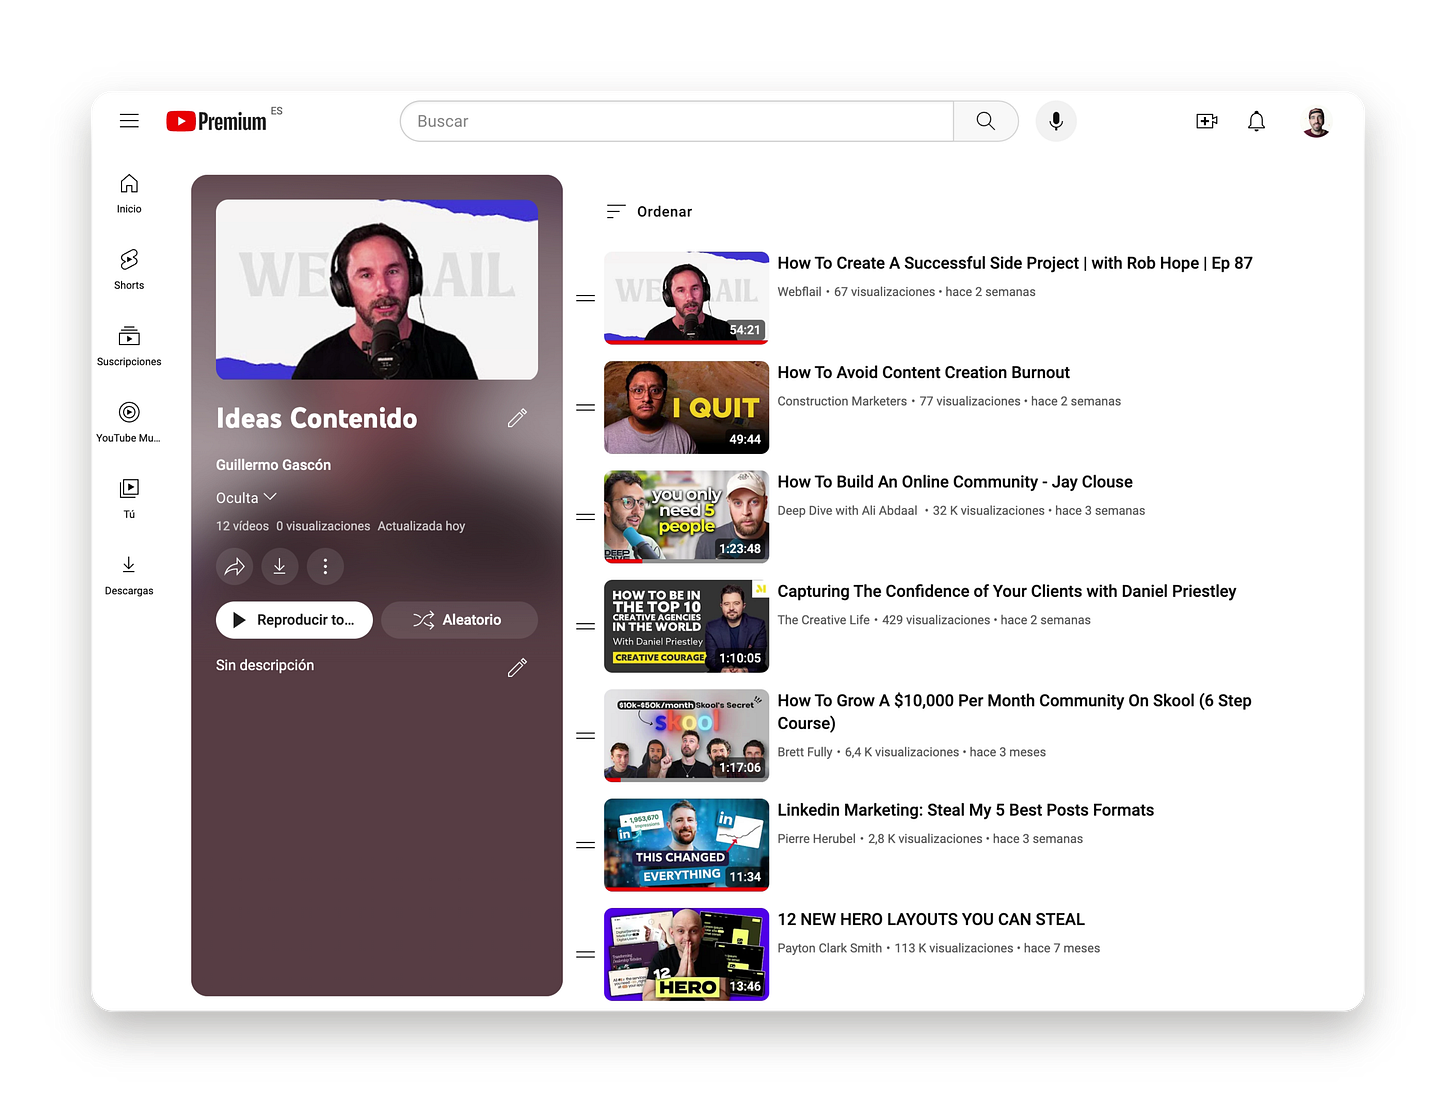Download the playlist with the download icon
Screen dimensions: 1456x1103
coord(280,567)
